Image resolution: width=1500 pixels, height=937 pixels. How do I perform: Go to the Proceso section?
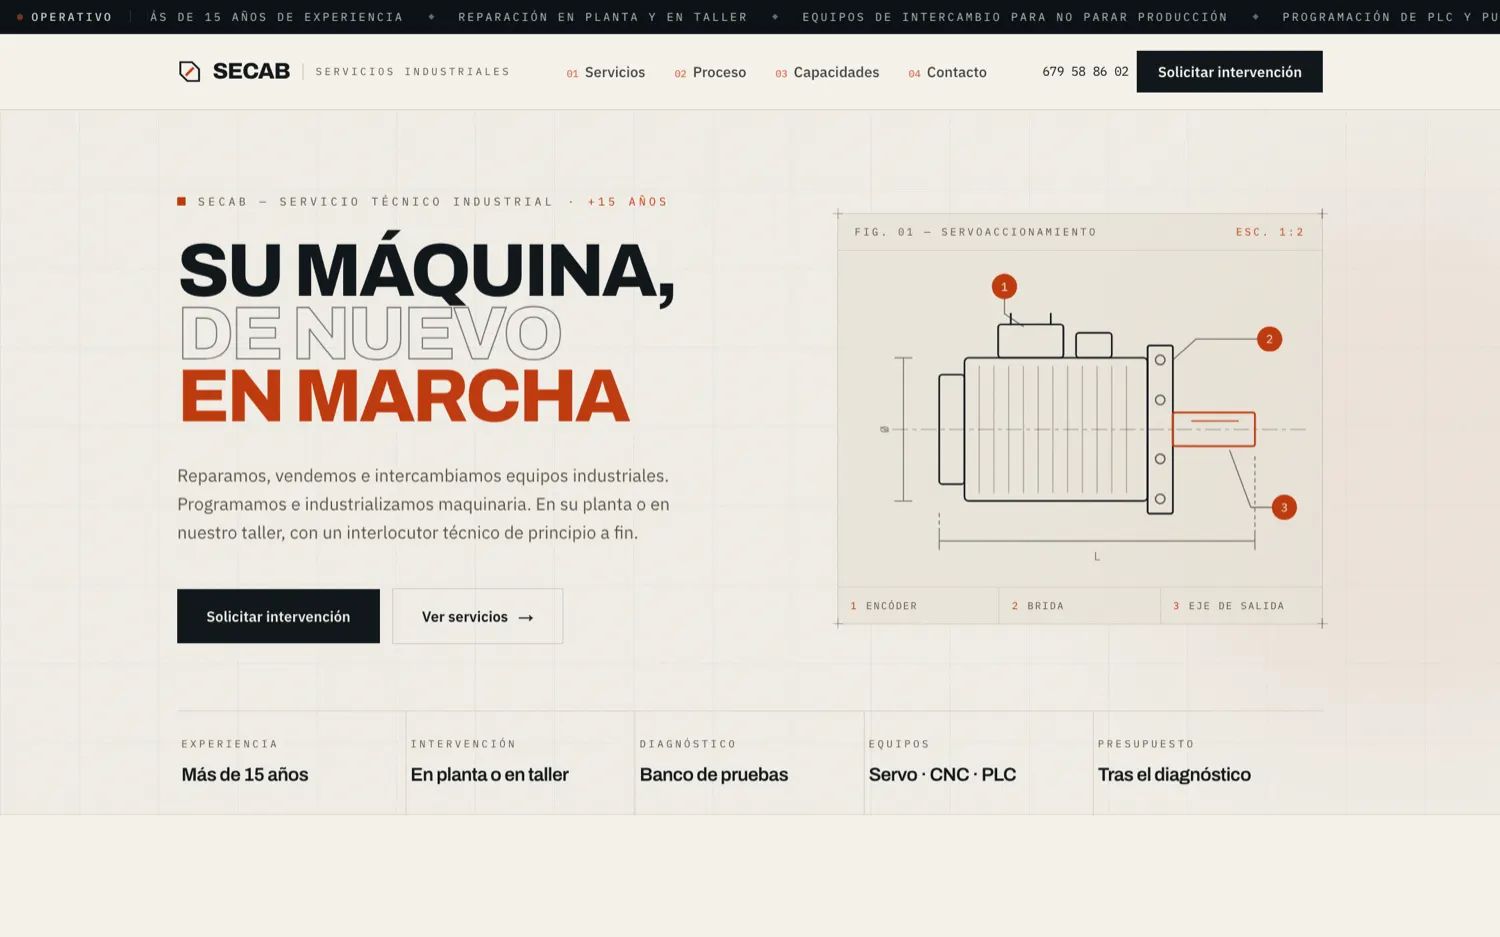click(710, 72)
